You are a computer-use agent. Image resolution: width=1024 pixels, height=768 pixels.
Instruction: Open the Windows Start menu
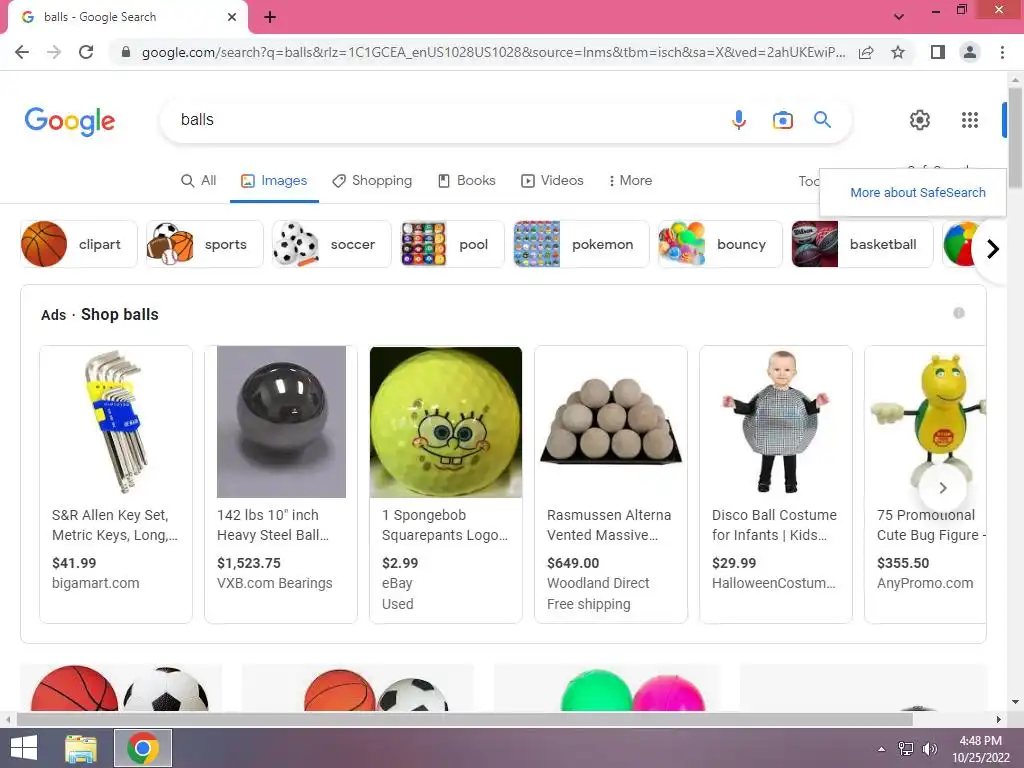click(24, 748)
